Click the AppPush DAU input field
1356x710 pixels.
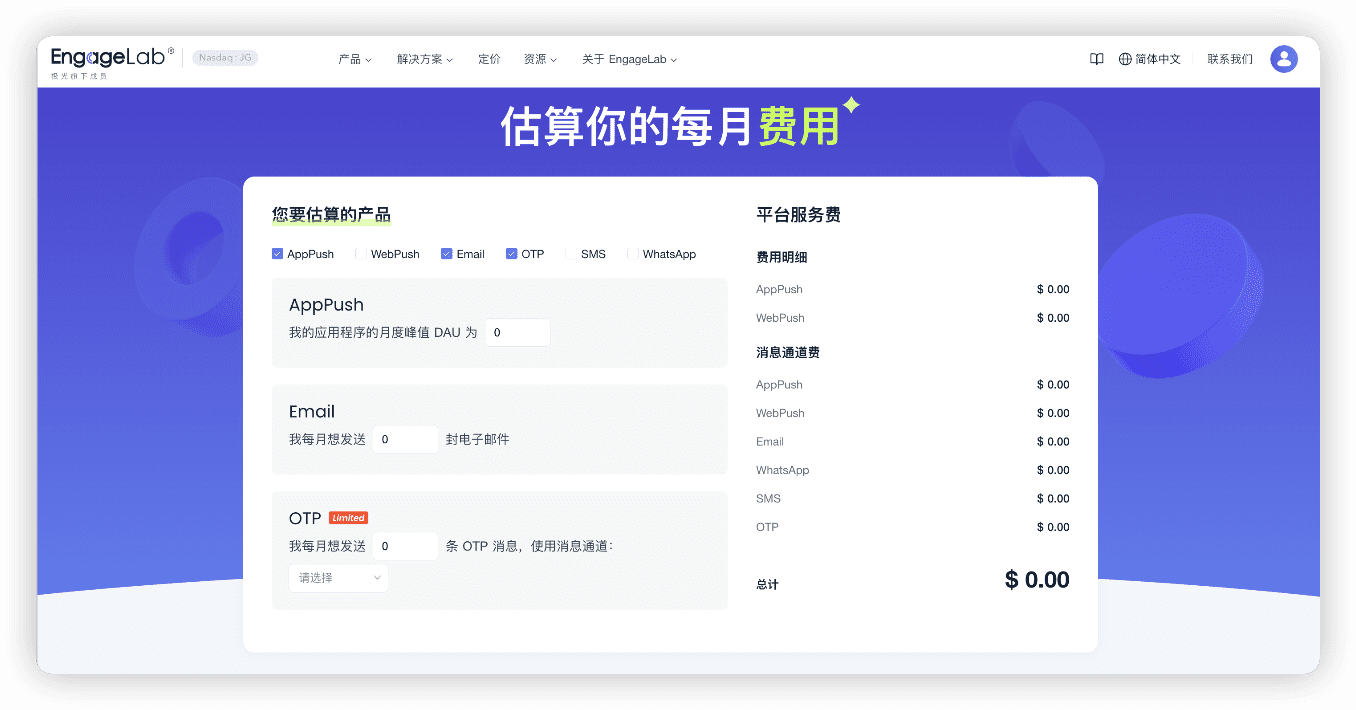518,332
